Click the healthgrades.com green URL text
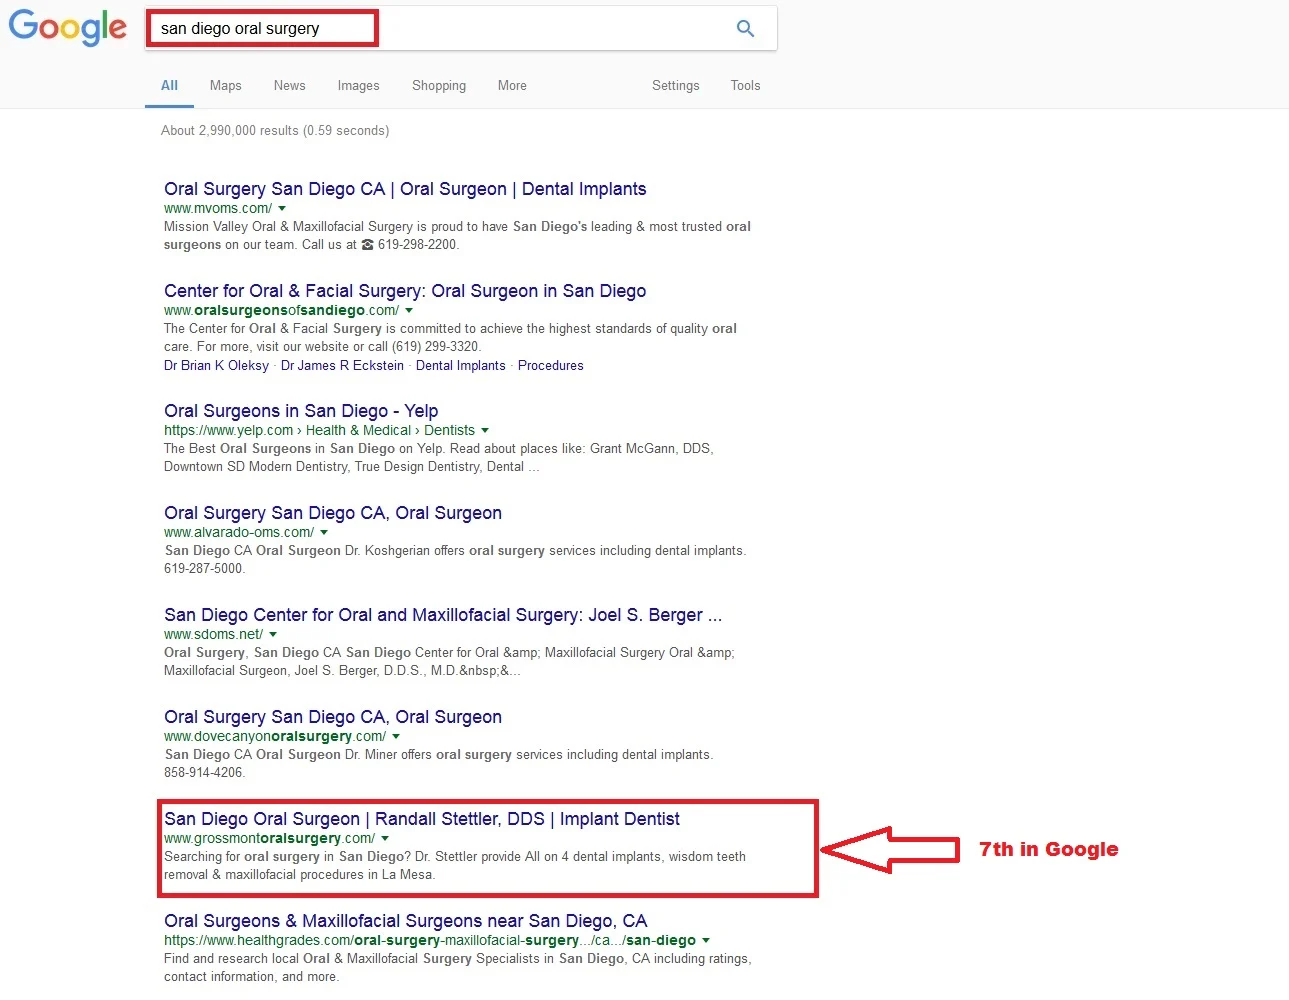 tap(430, 941)
